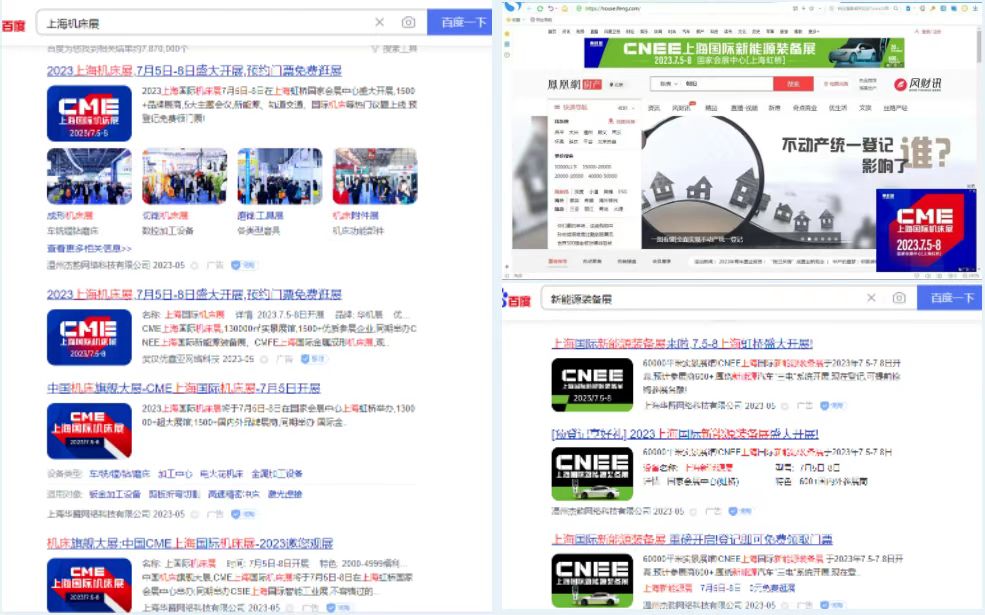Click the 激光设备 link
The image size is (985, 615).
285,494
